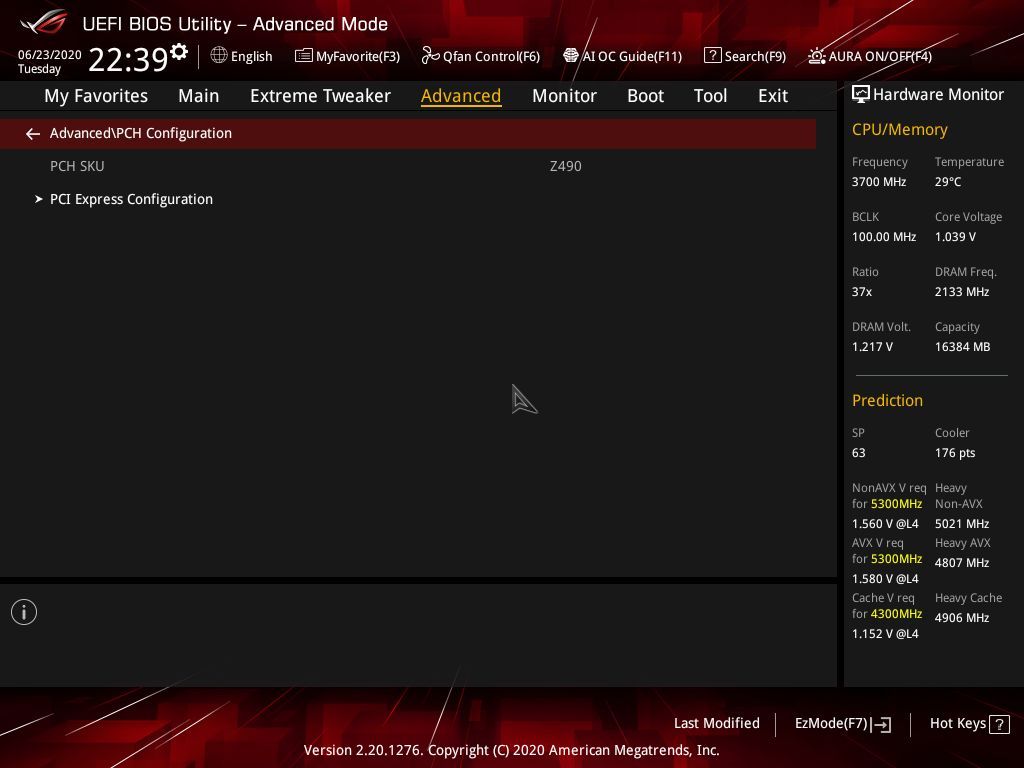This screenshot has width=1024, height=768.
Task: Open Qfan Control(F6)
Action: coord(481,56)
